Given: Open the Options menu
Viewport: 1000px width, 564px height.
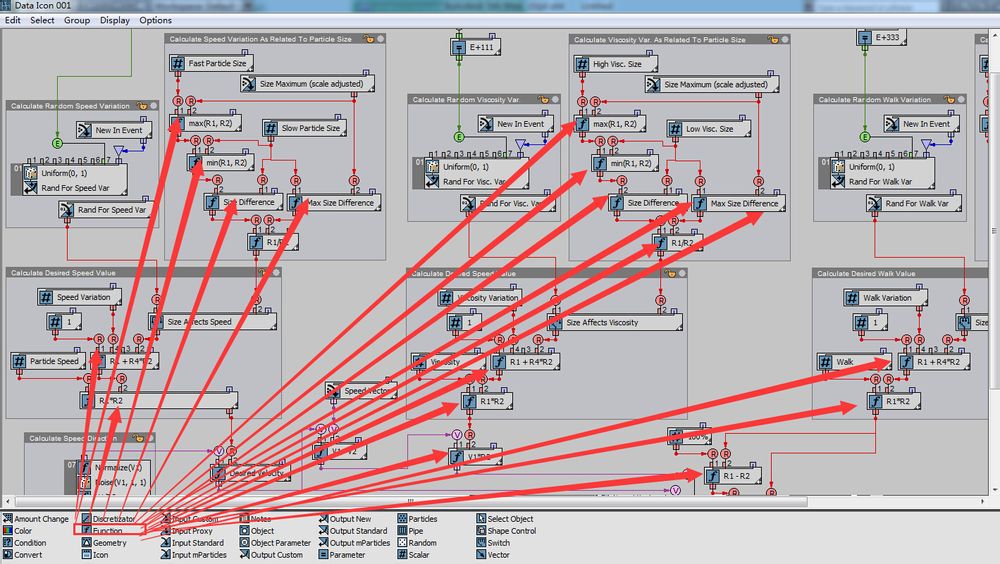Looking at the screenshot, I should point(156,20).
